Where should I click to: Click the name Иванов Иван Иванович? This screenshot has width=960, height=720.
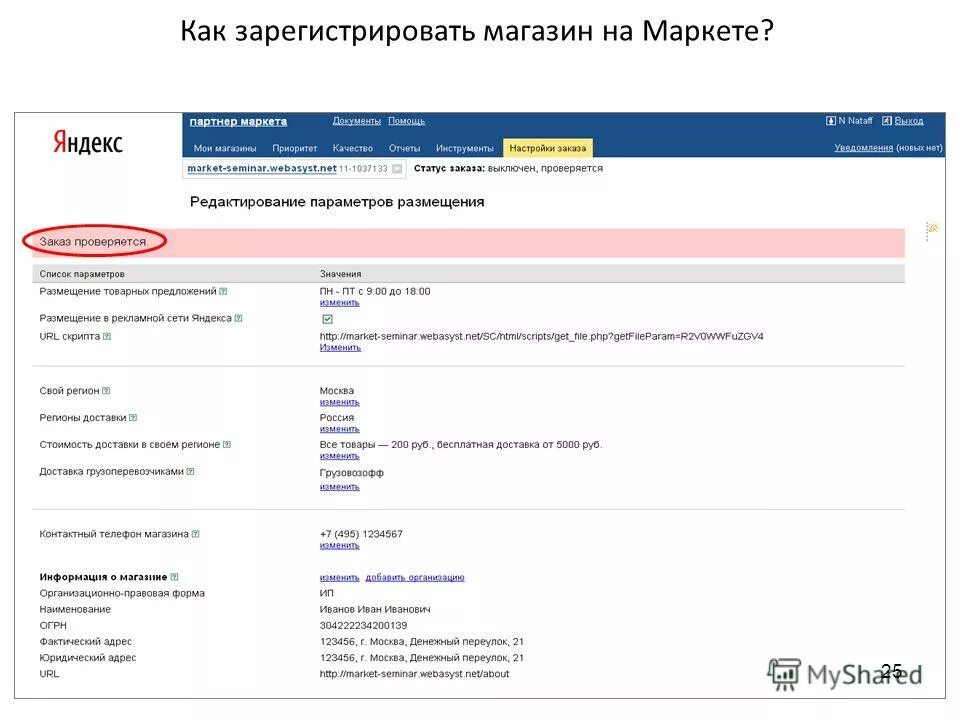pos(375,609)
